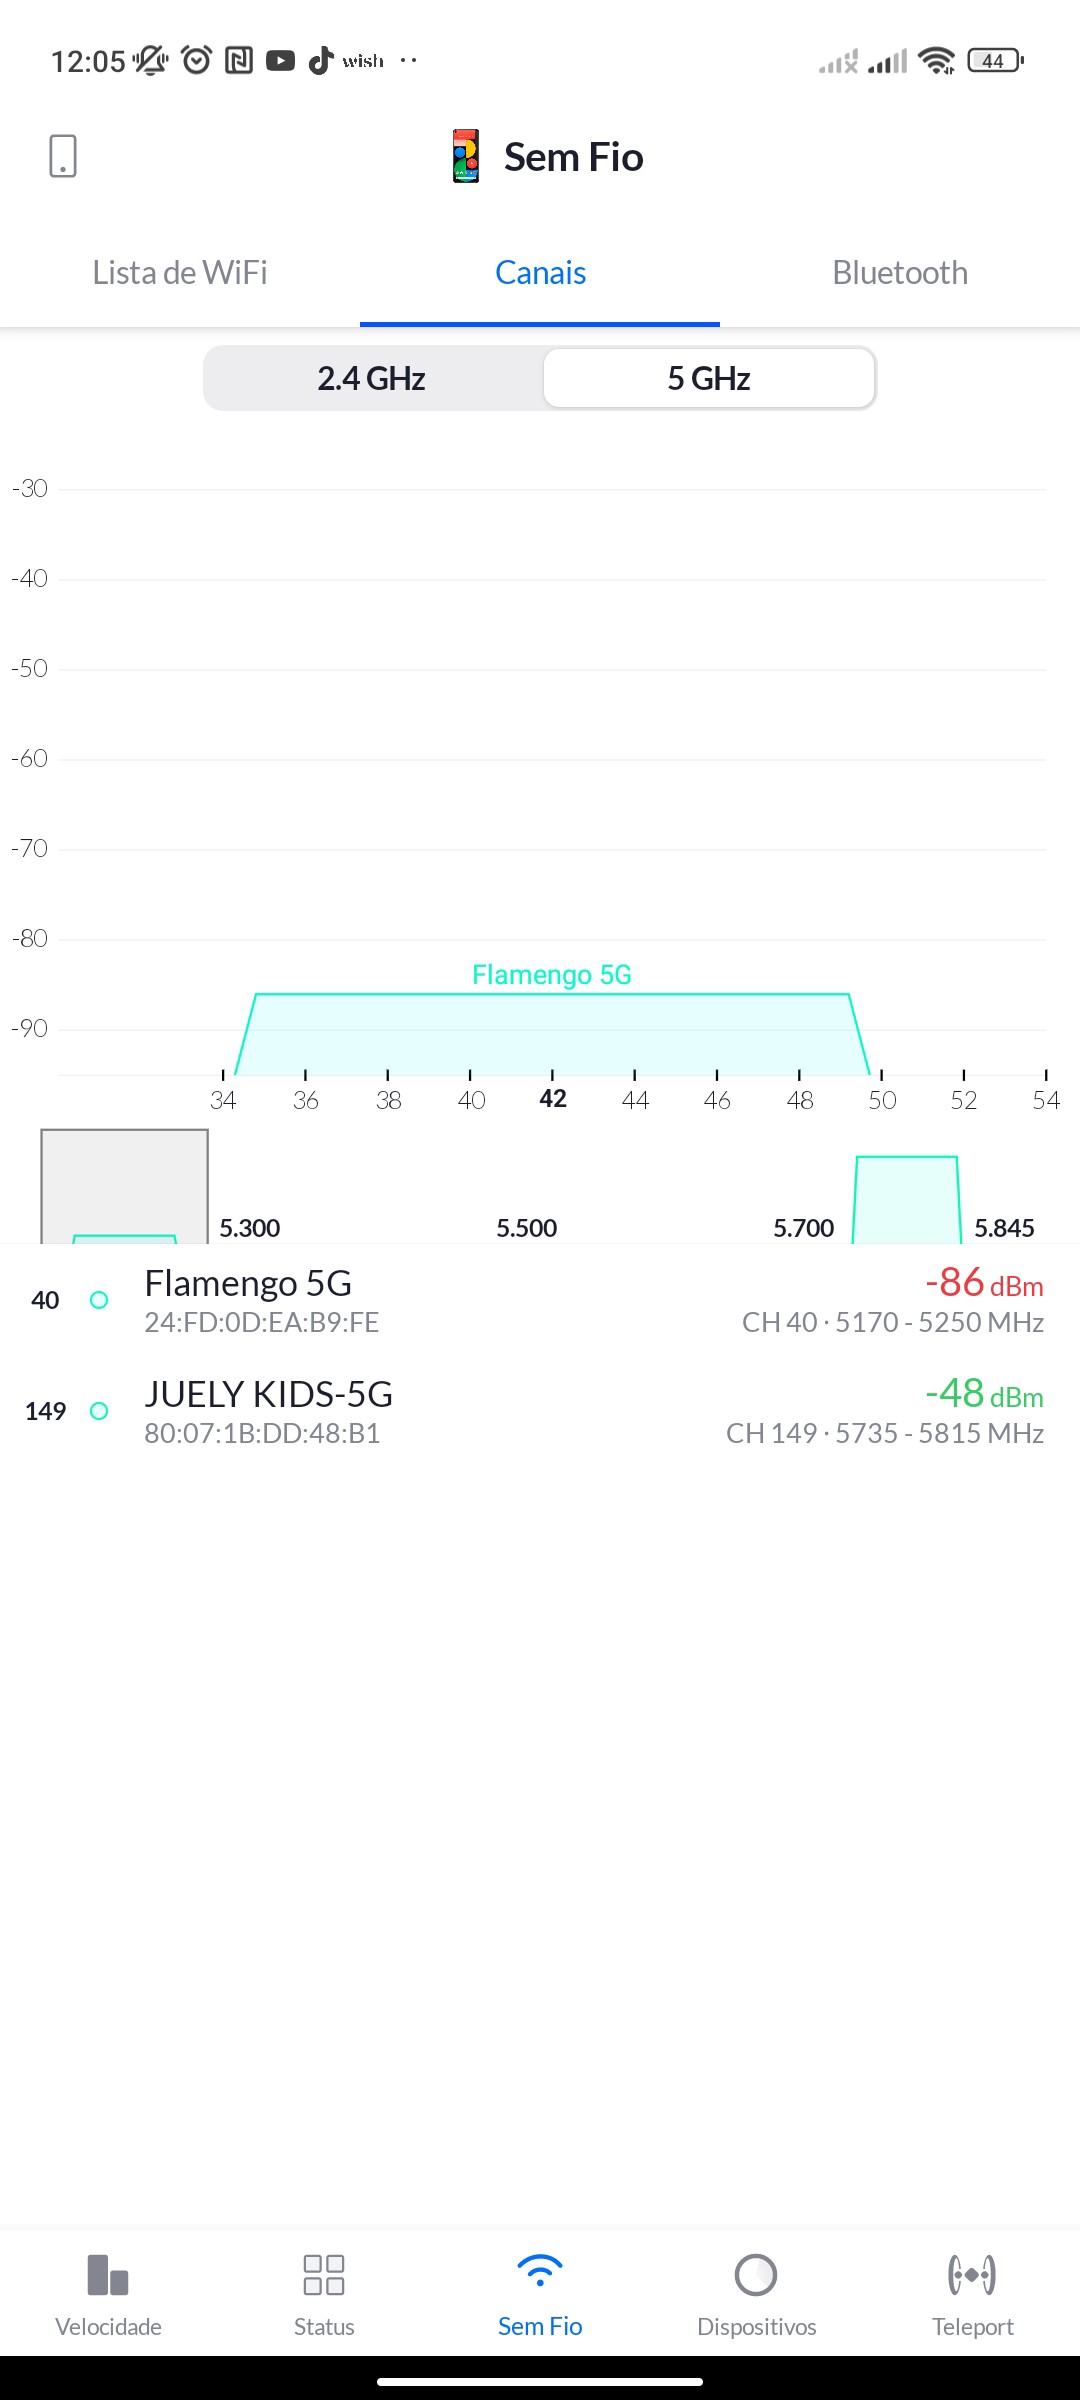Tap the Wi-Fi status bar icon
This screenshot has height=2400, width=1080.
(x=937, y=61)
